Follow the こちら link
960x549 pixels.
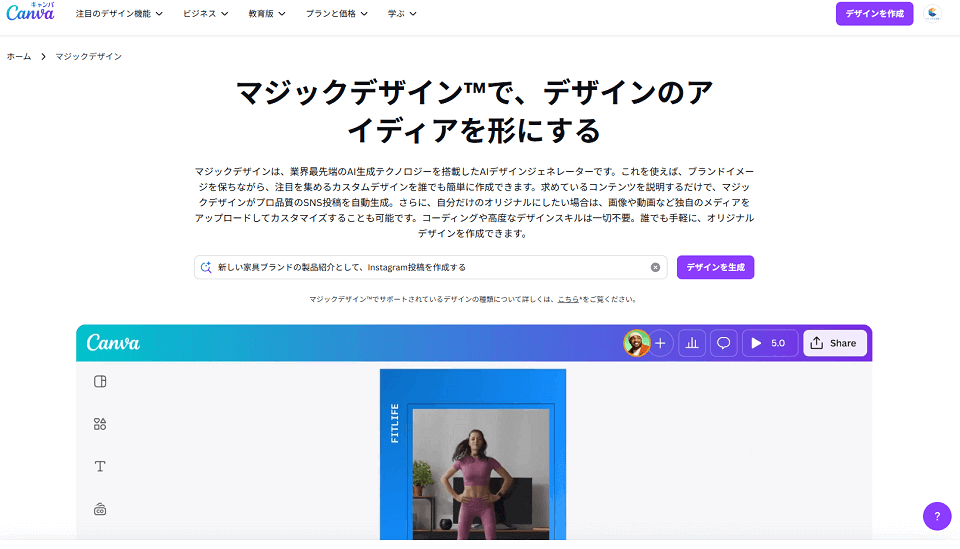tap(568, 299)
